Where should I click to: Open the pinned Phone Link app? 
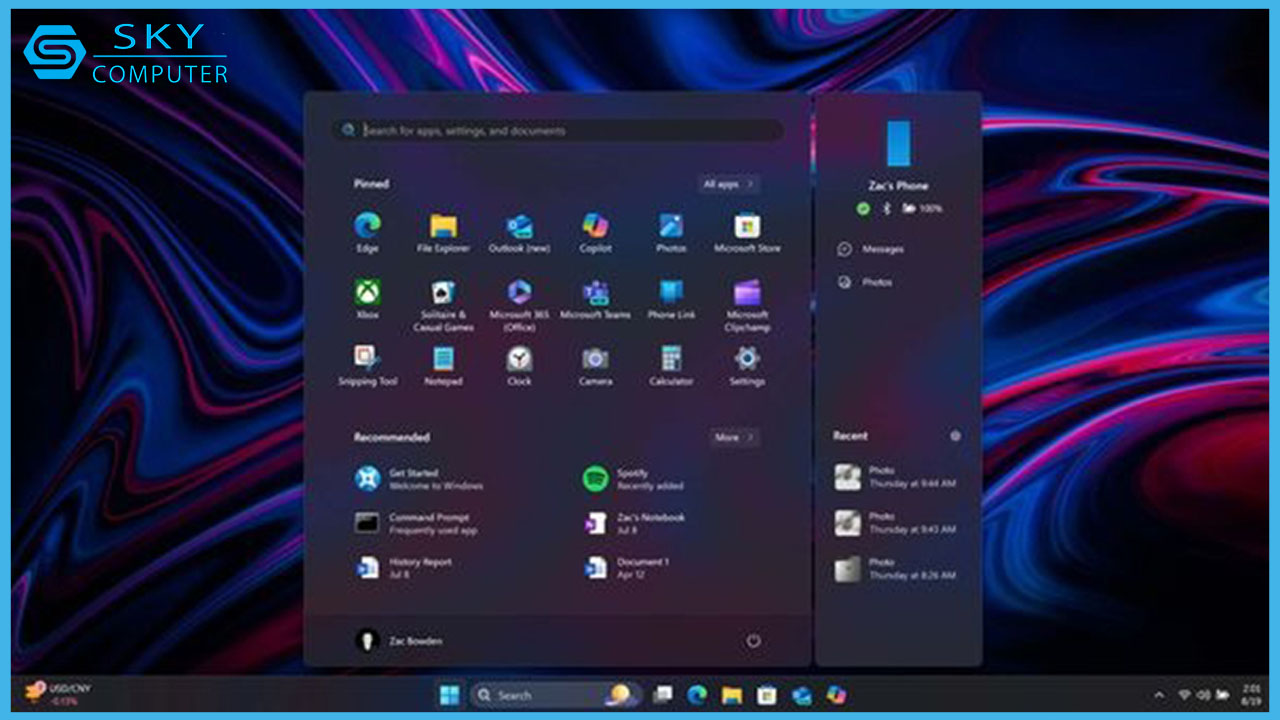coord(671,299)
